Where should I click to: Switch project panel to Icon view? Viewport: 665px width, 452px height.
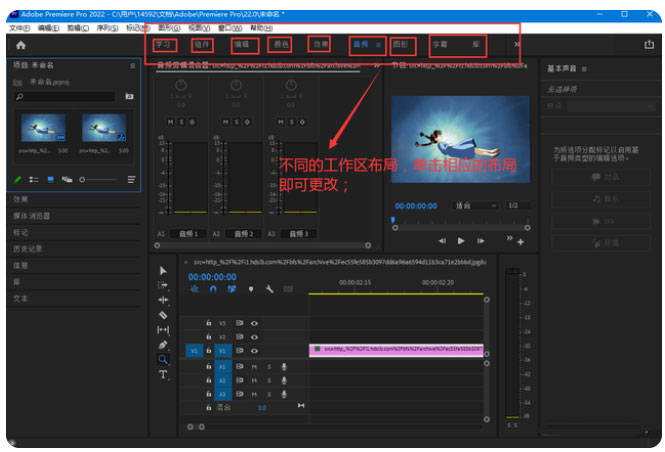tap(50, 179)
